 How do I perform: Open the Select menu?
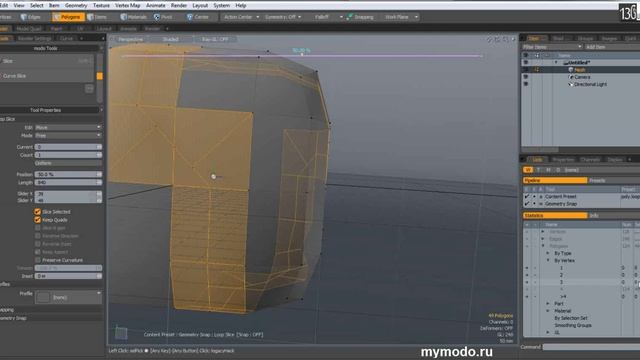(x=36, y=5)
